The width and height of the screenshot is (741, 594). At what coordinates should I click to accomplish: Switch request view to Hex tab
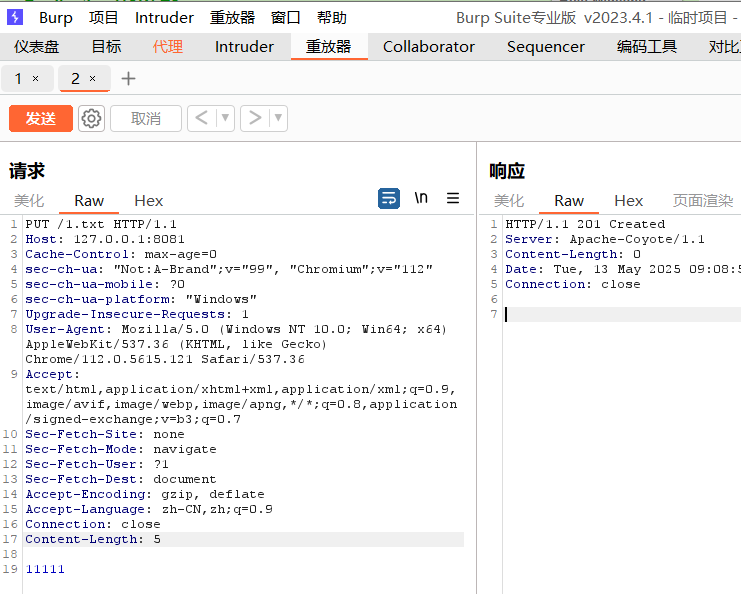148,201
